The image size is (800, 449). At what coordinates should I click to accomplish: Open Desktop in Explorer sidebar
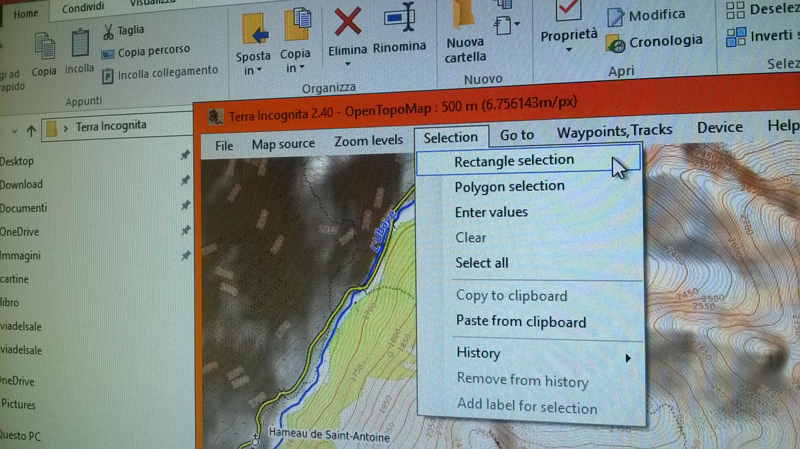[17, 161]
